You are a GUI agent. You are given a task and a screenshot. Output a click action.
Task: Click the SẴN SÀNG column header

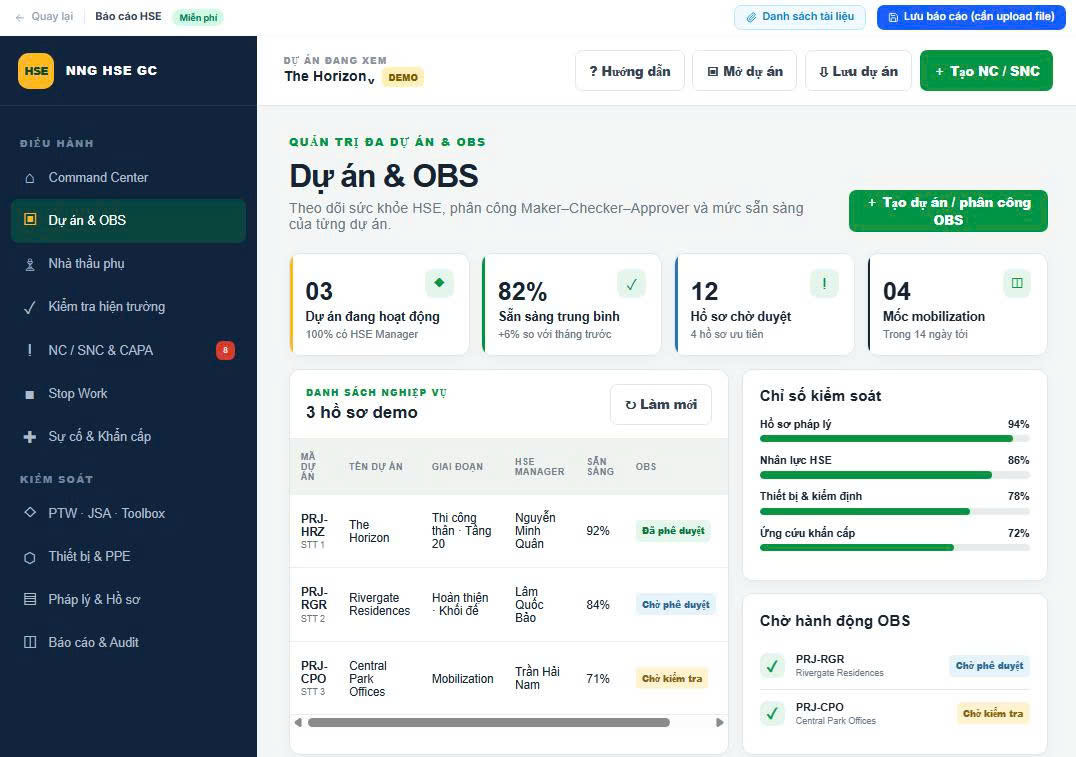click(600, 467)
